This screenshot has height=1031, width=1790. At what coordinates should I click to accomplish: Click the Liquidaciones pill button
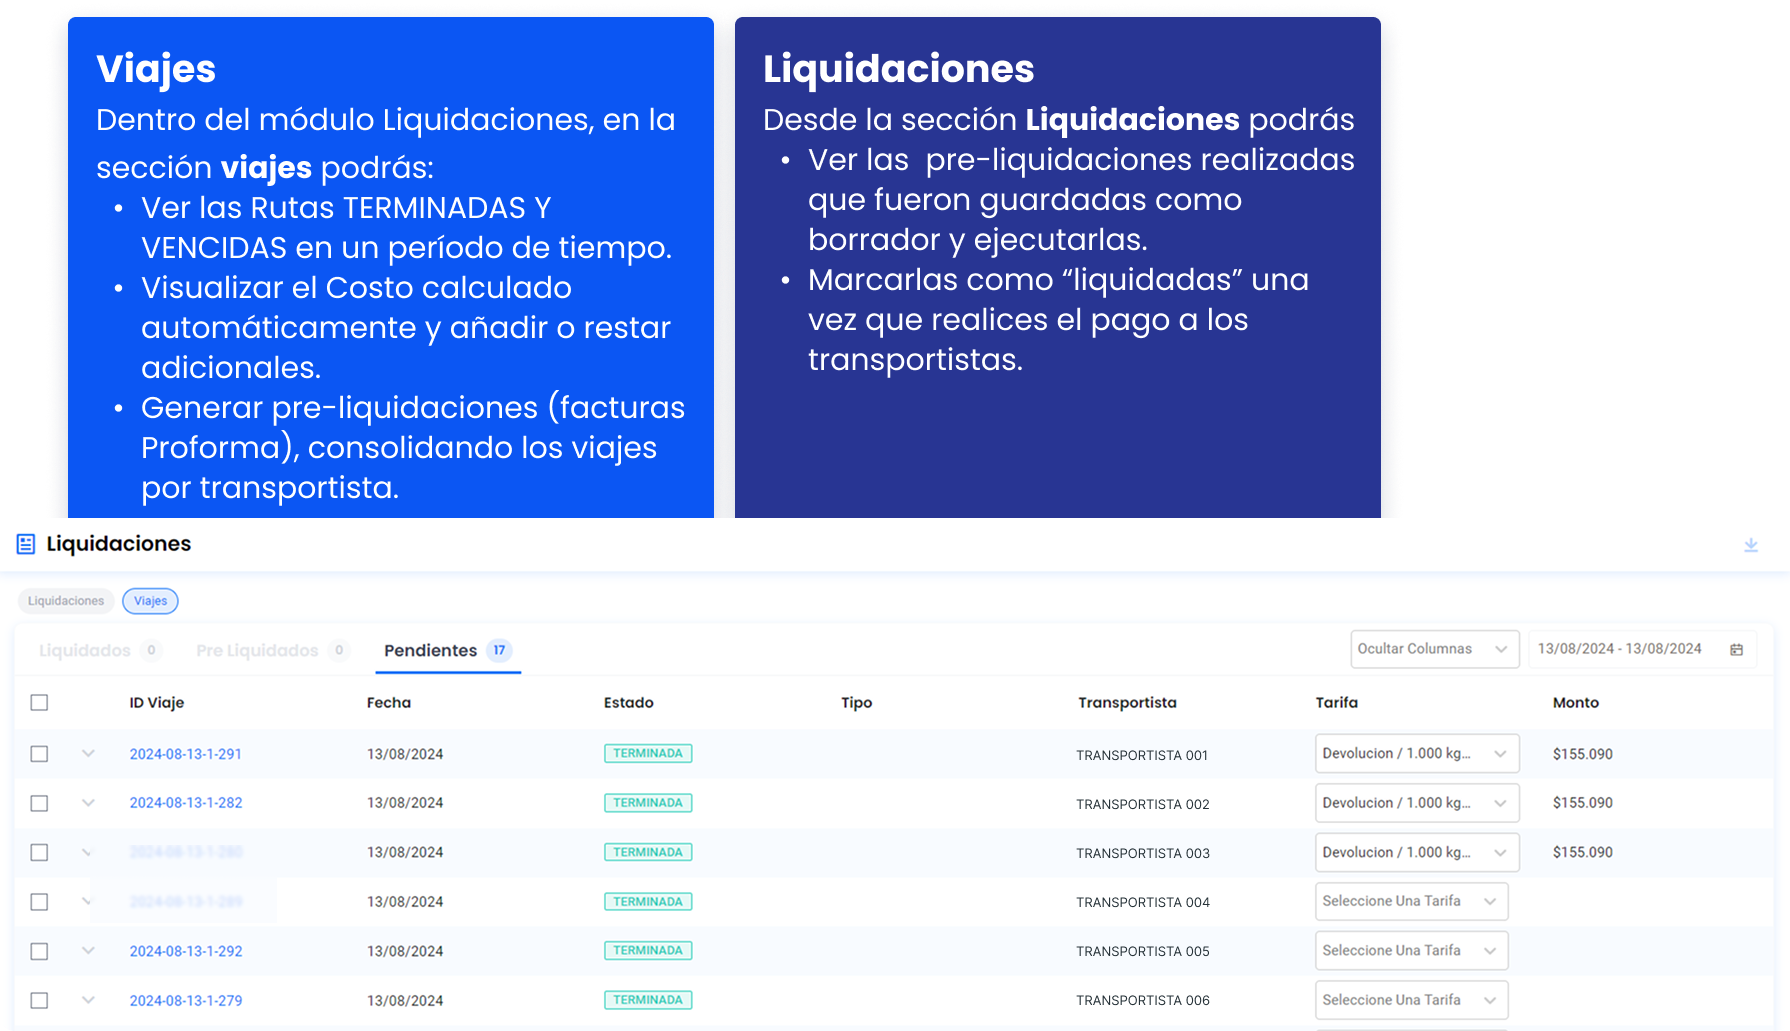[66, 601]
